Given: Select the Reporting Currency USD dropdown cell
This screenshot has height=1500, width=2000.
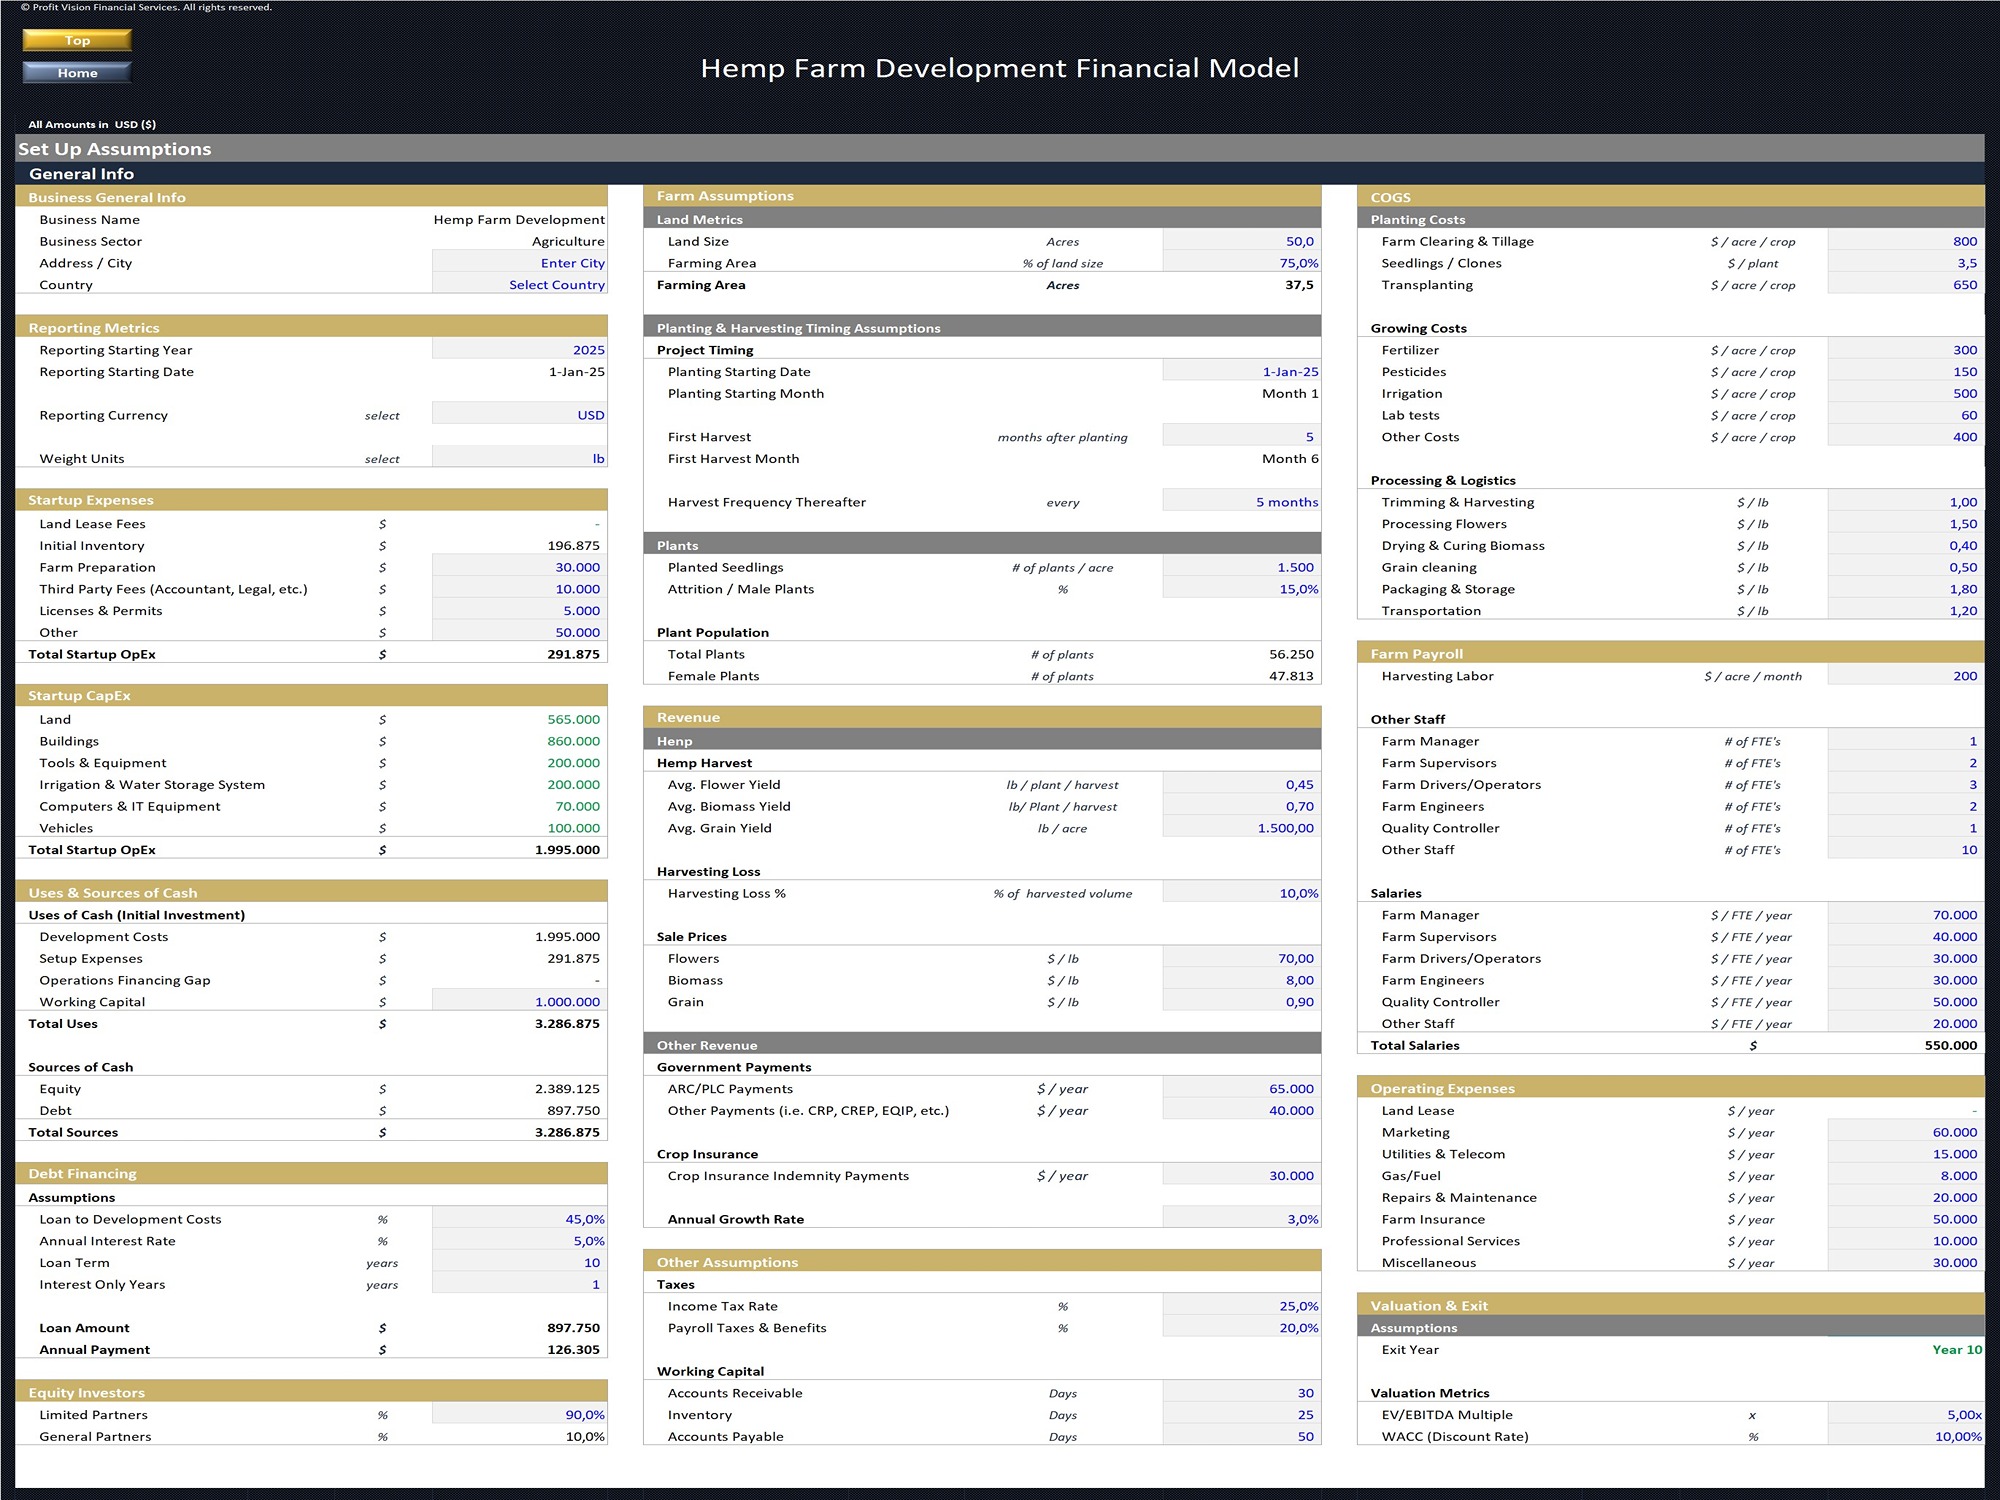Looking at the screenshot, I should click(519, 415).
